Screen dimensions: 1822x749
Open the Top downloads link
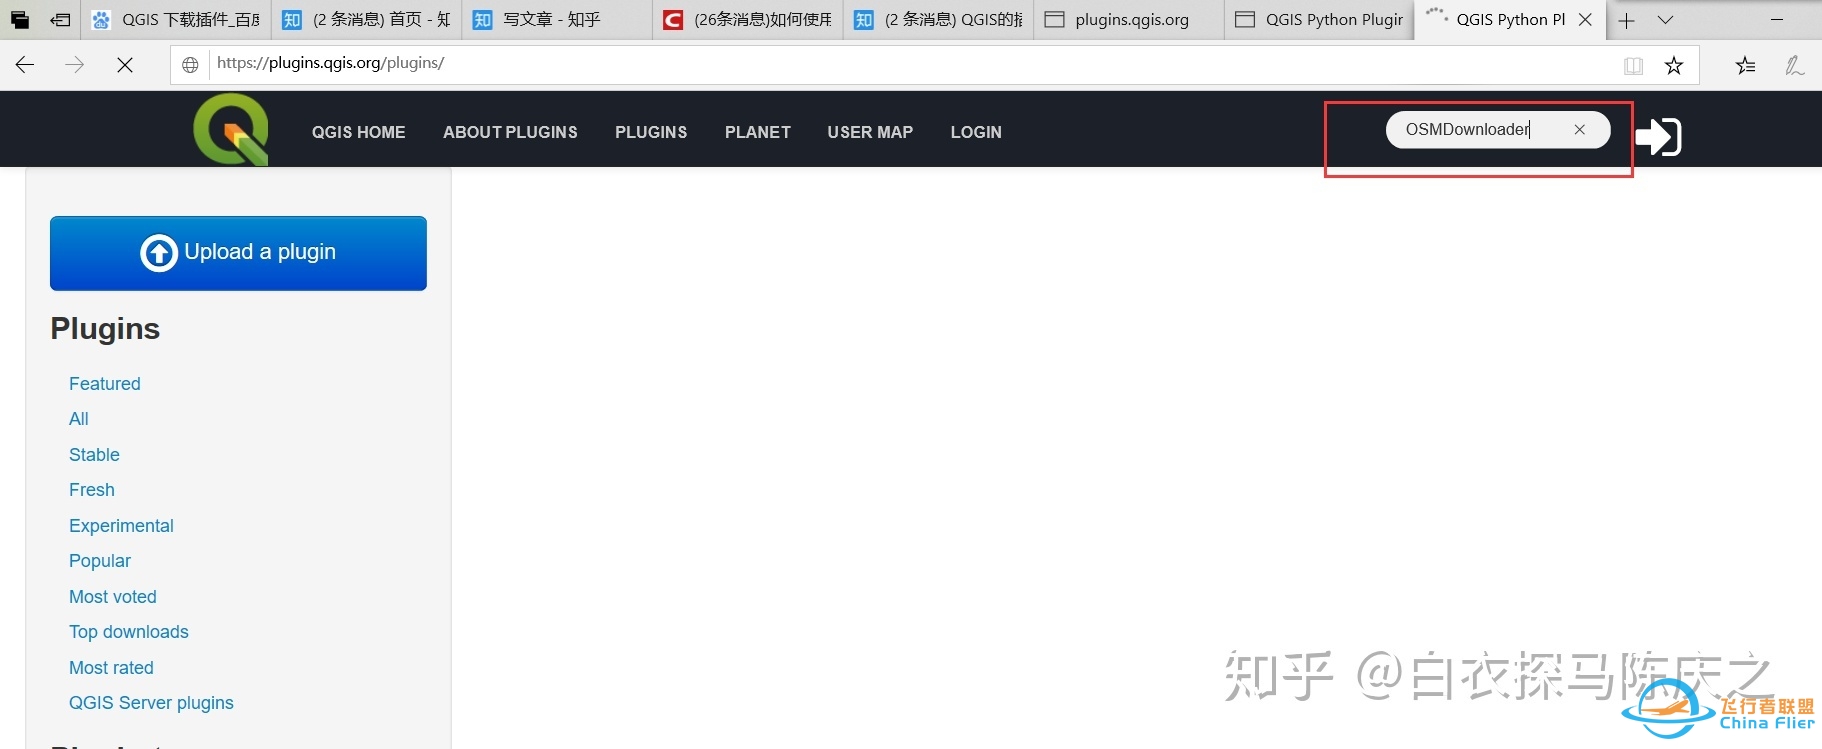point(129,632)
